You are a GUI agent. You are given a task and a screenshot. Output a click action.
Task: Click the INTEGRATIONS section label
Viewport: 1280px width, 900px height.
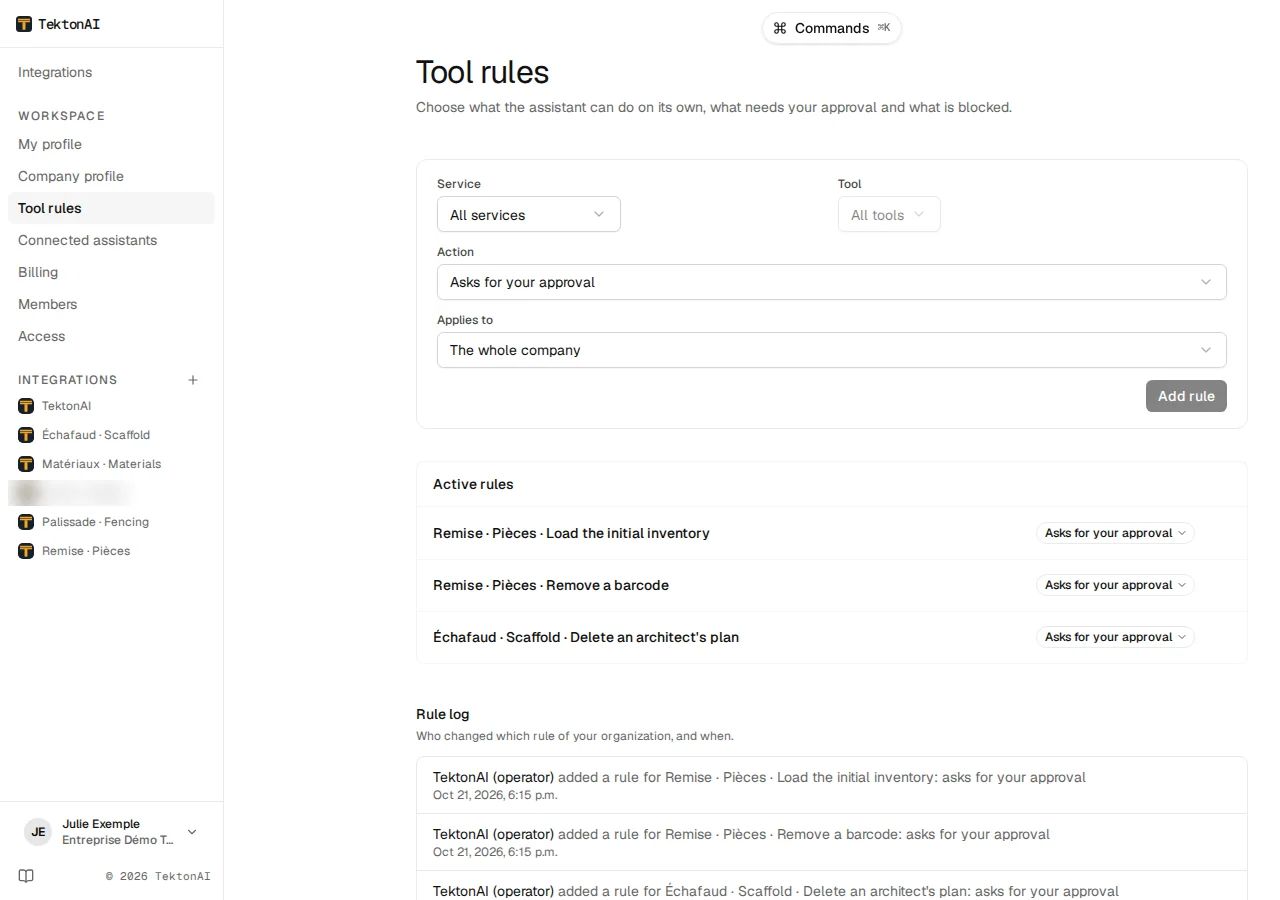(67, 380)
